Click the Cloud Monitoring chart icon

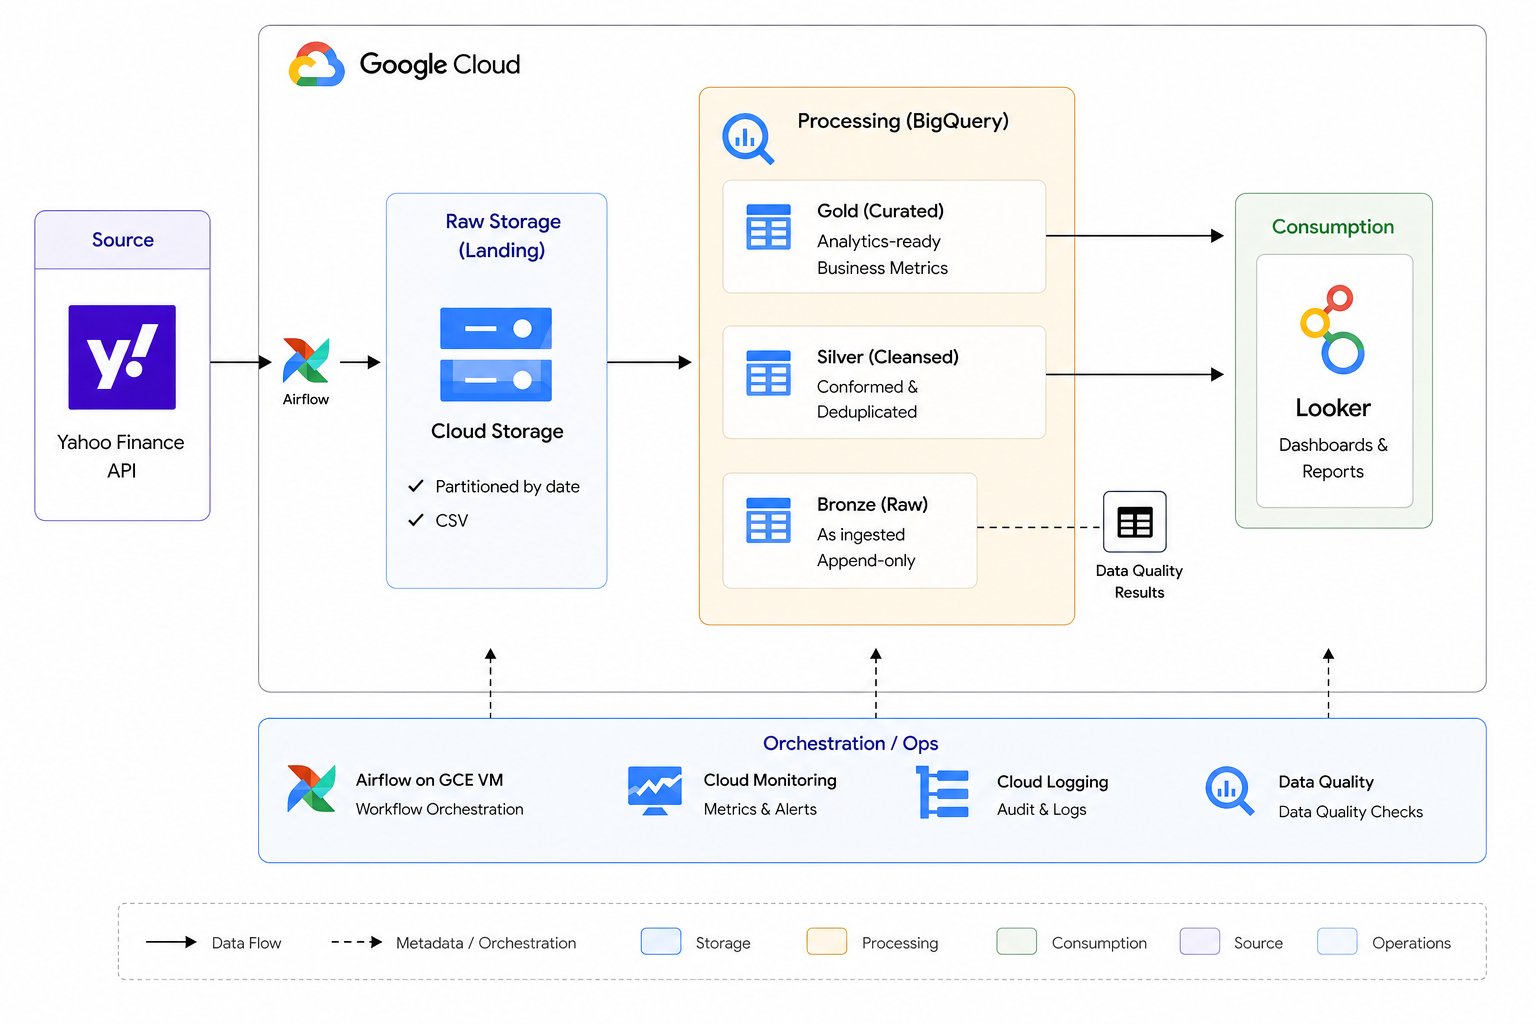click(x=655, y=790)
